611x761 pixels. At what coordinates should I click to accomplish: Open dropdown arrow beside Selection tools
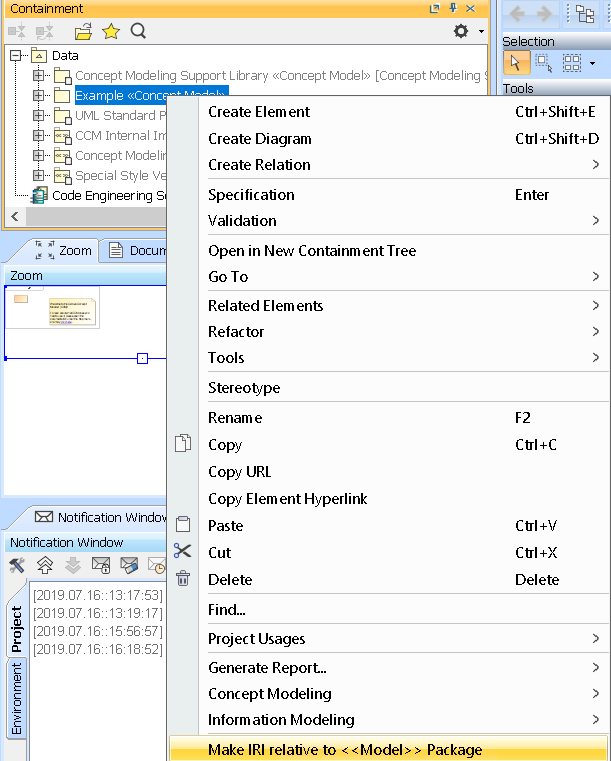[592, 64]
